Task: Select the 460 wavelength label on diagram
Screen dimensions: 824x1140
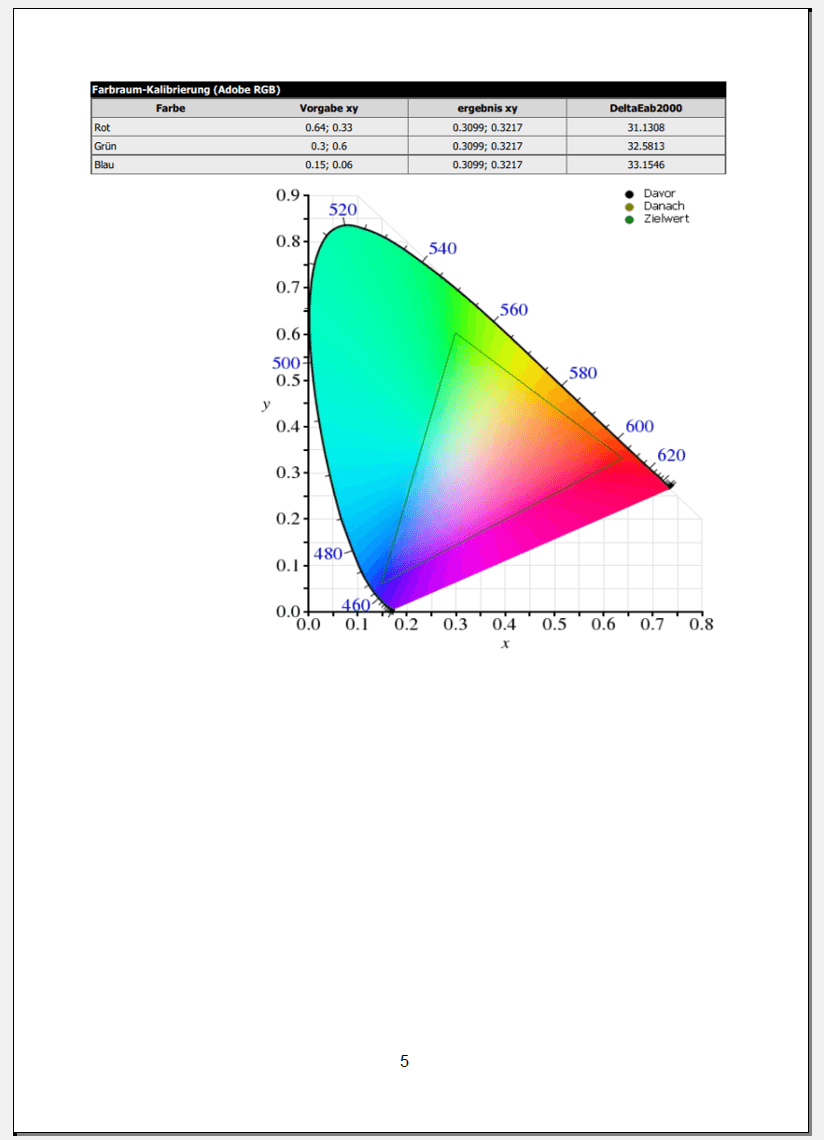Action: 356,605
